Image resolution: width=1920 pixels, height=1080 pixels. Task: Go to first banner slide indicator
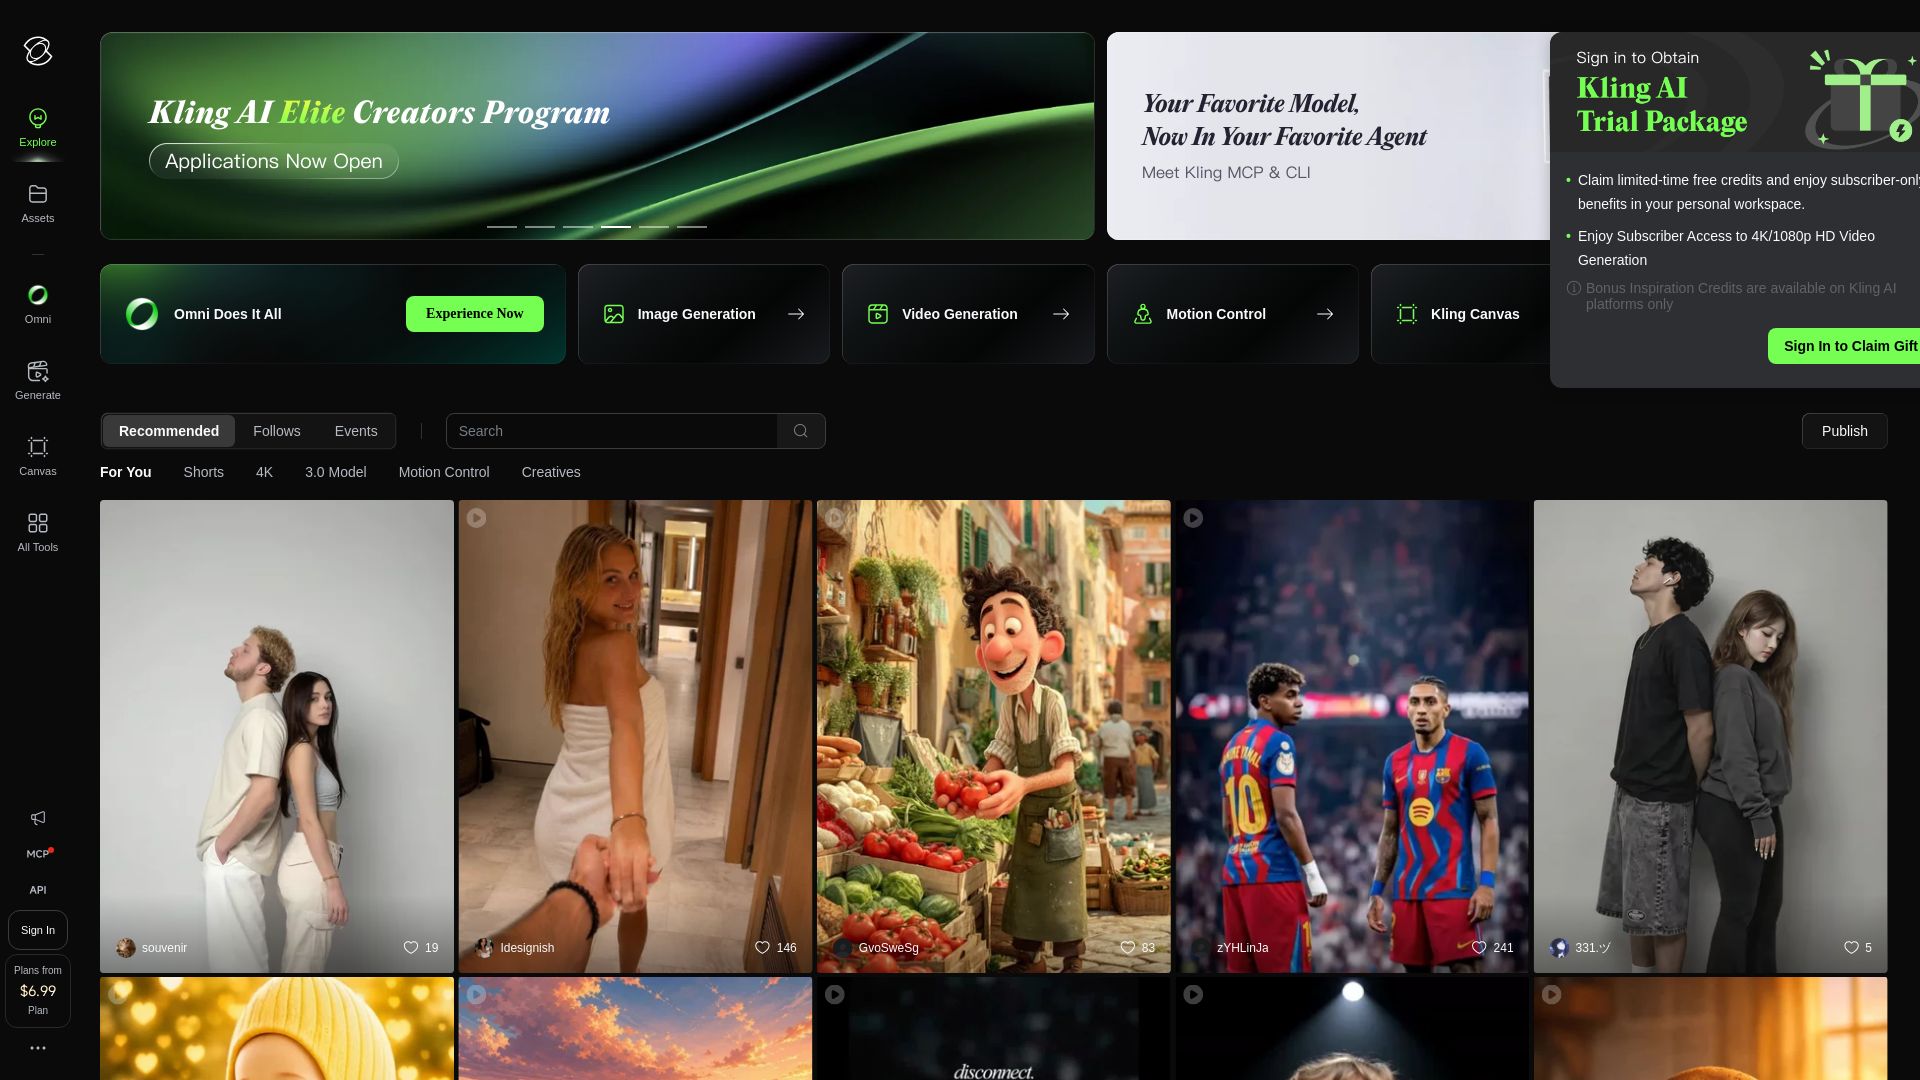click(x=502, y=227)
